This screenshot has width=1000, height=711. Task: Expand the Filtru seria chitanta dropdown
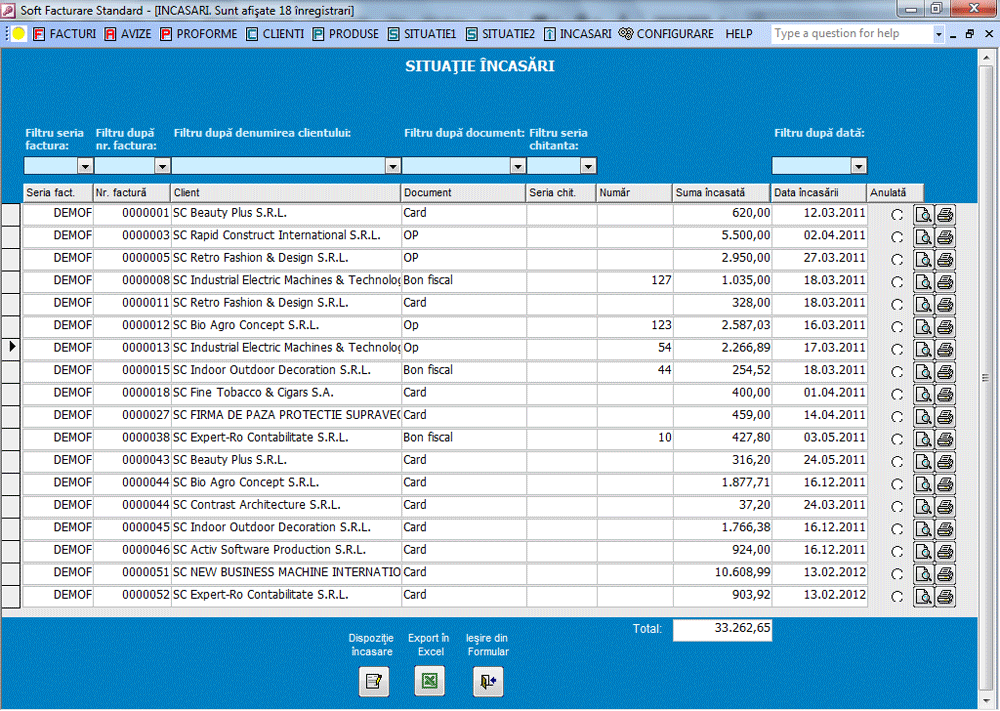pyautogui.click(x=588, y=166)
